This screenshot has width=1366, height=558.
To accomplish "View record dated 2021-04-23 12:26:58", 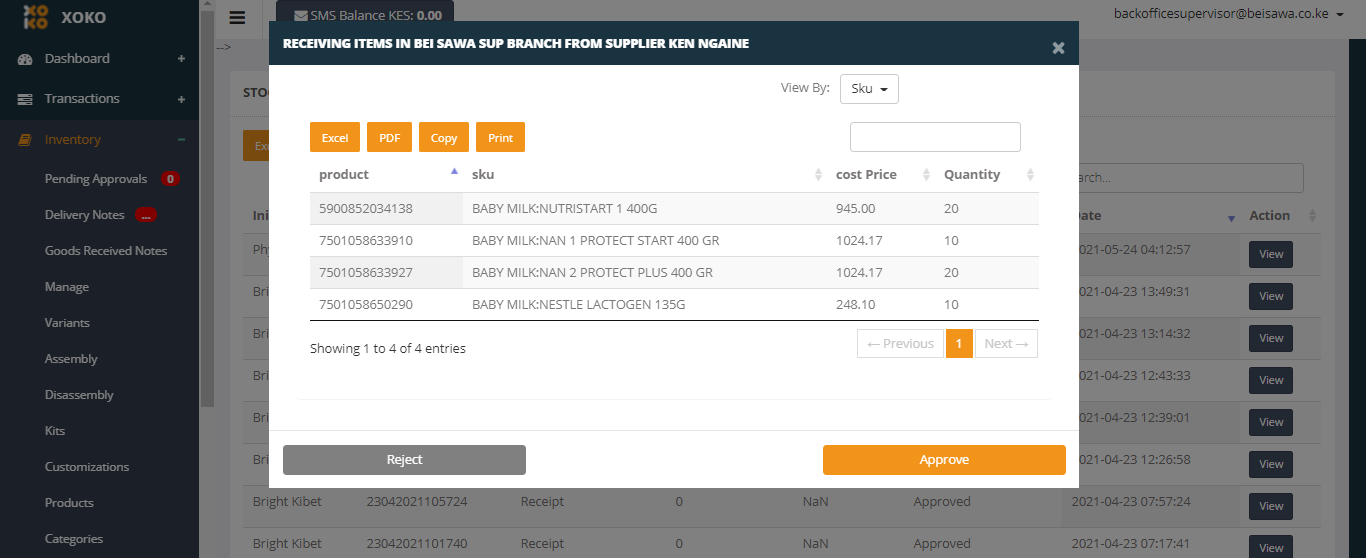I will pyautogui.click(x=1271, y=465).
